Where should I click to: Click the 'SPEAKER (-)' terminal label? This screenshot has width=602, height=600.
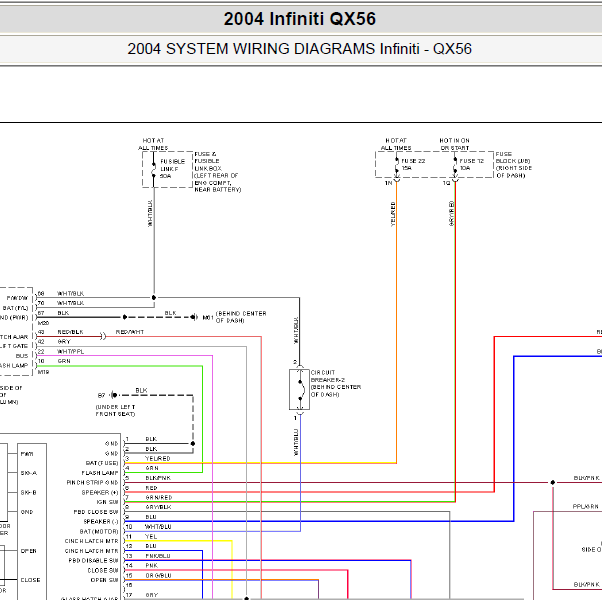[x=101, y=522]
